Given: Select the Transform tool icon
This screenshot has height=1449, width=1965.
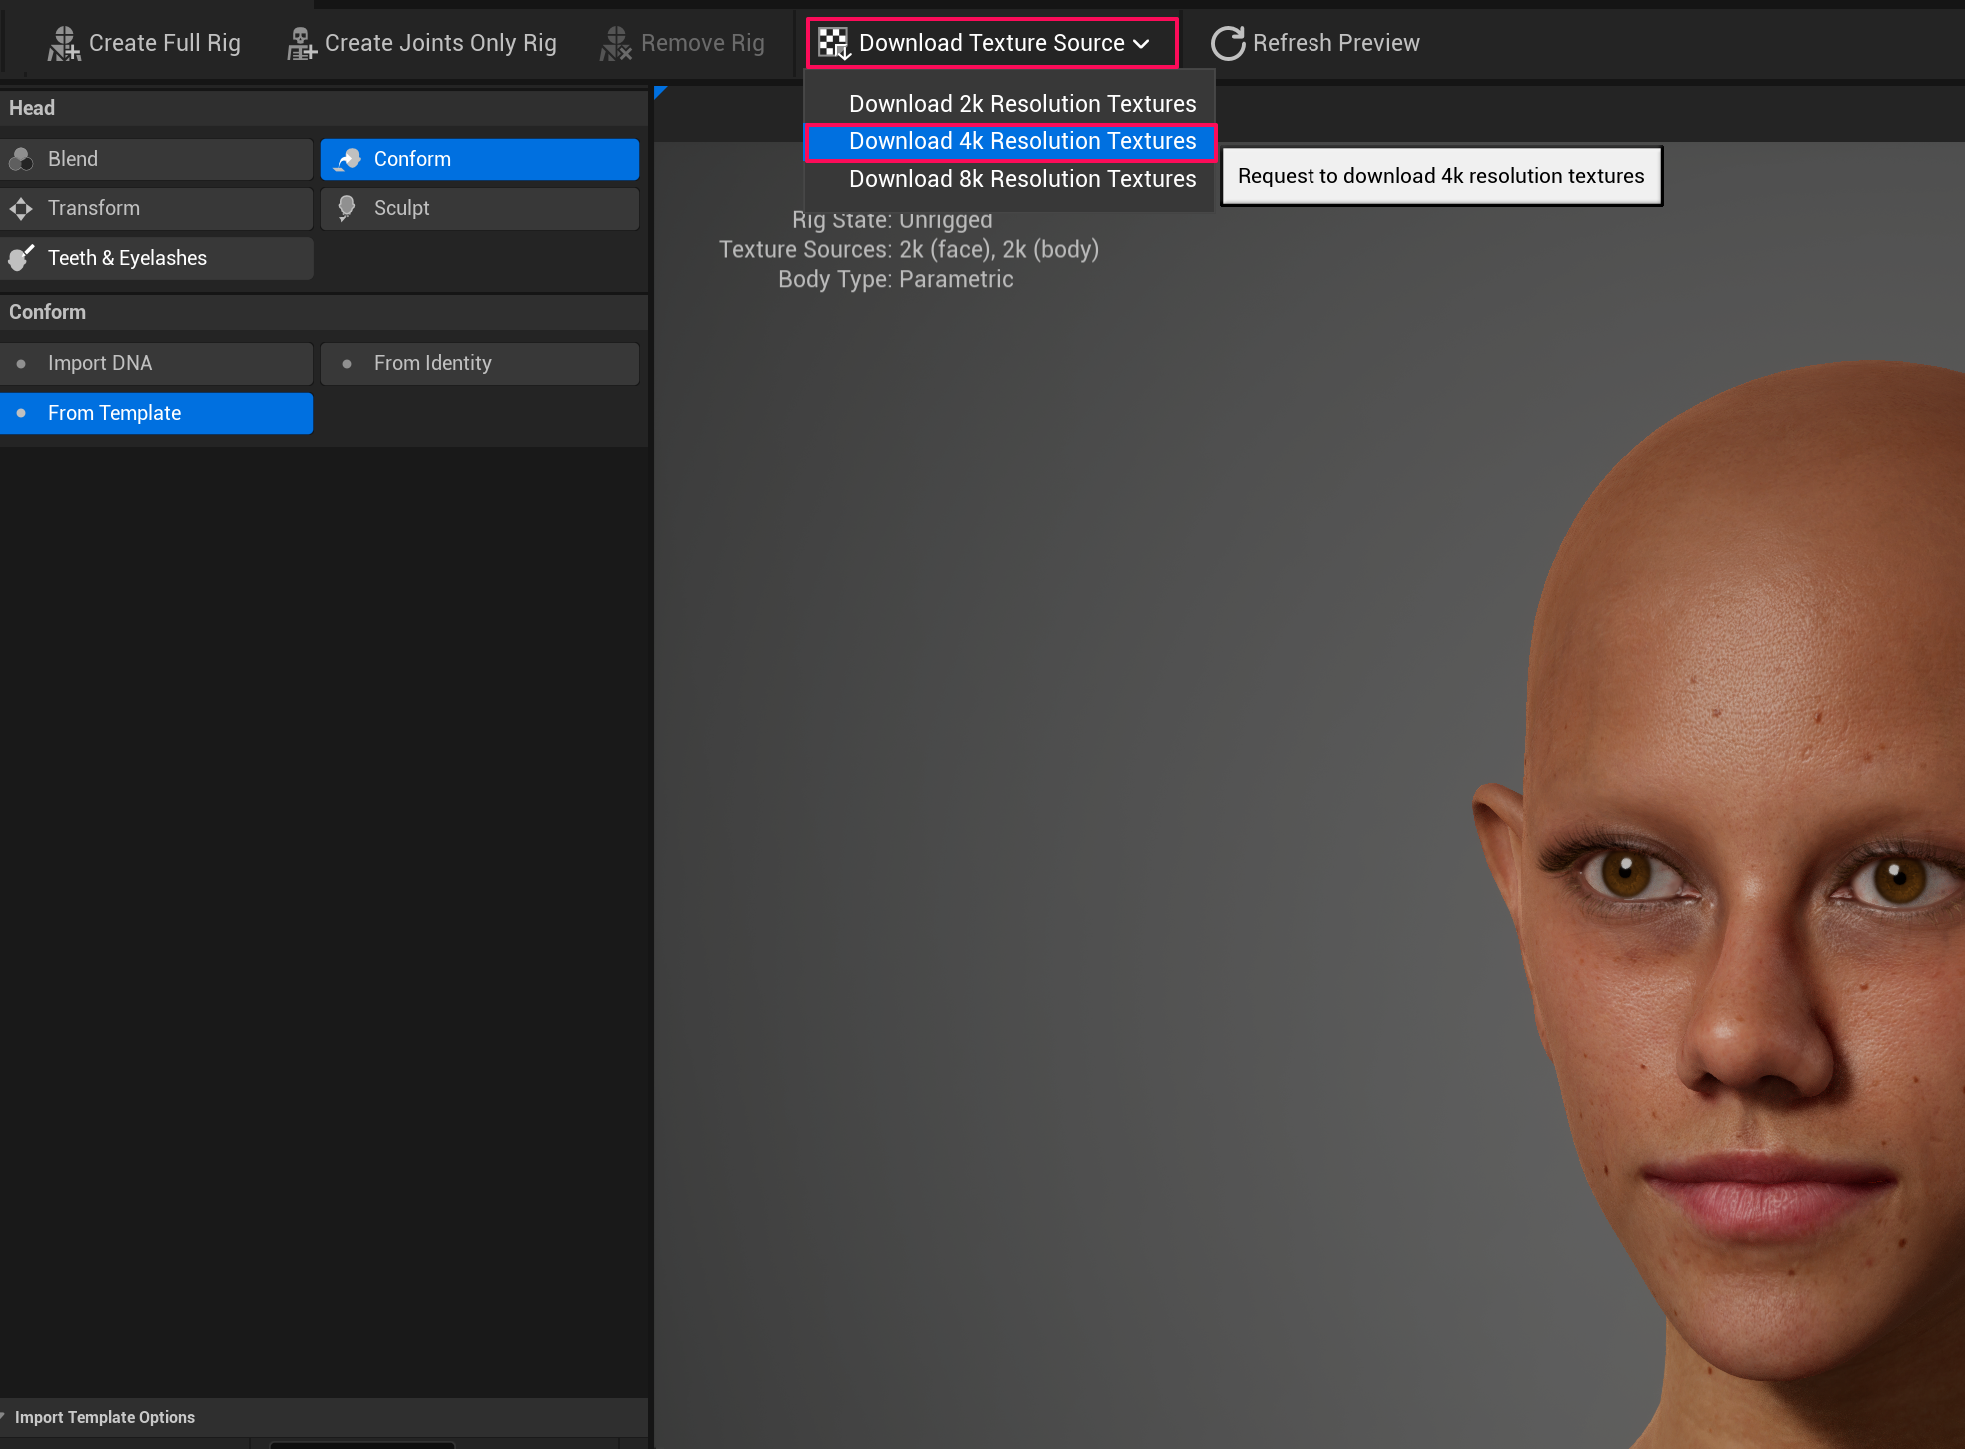Looking at the screenshot, I should (21, 208).
